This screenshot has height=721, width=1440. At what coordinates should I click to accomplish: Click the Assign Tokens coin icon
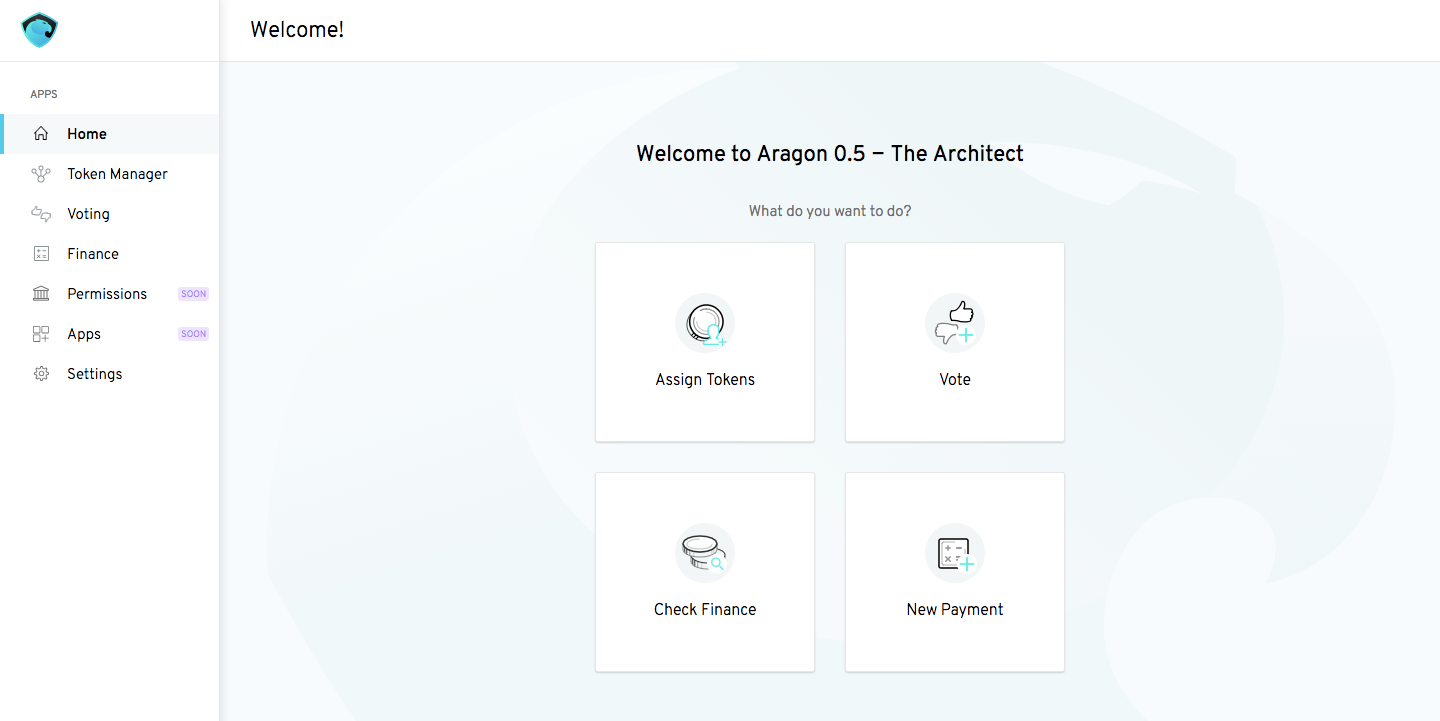click(x=705, y=323)
